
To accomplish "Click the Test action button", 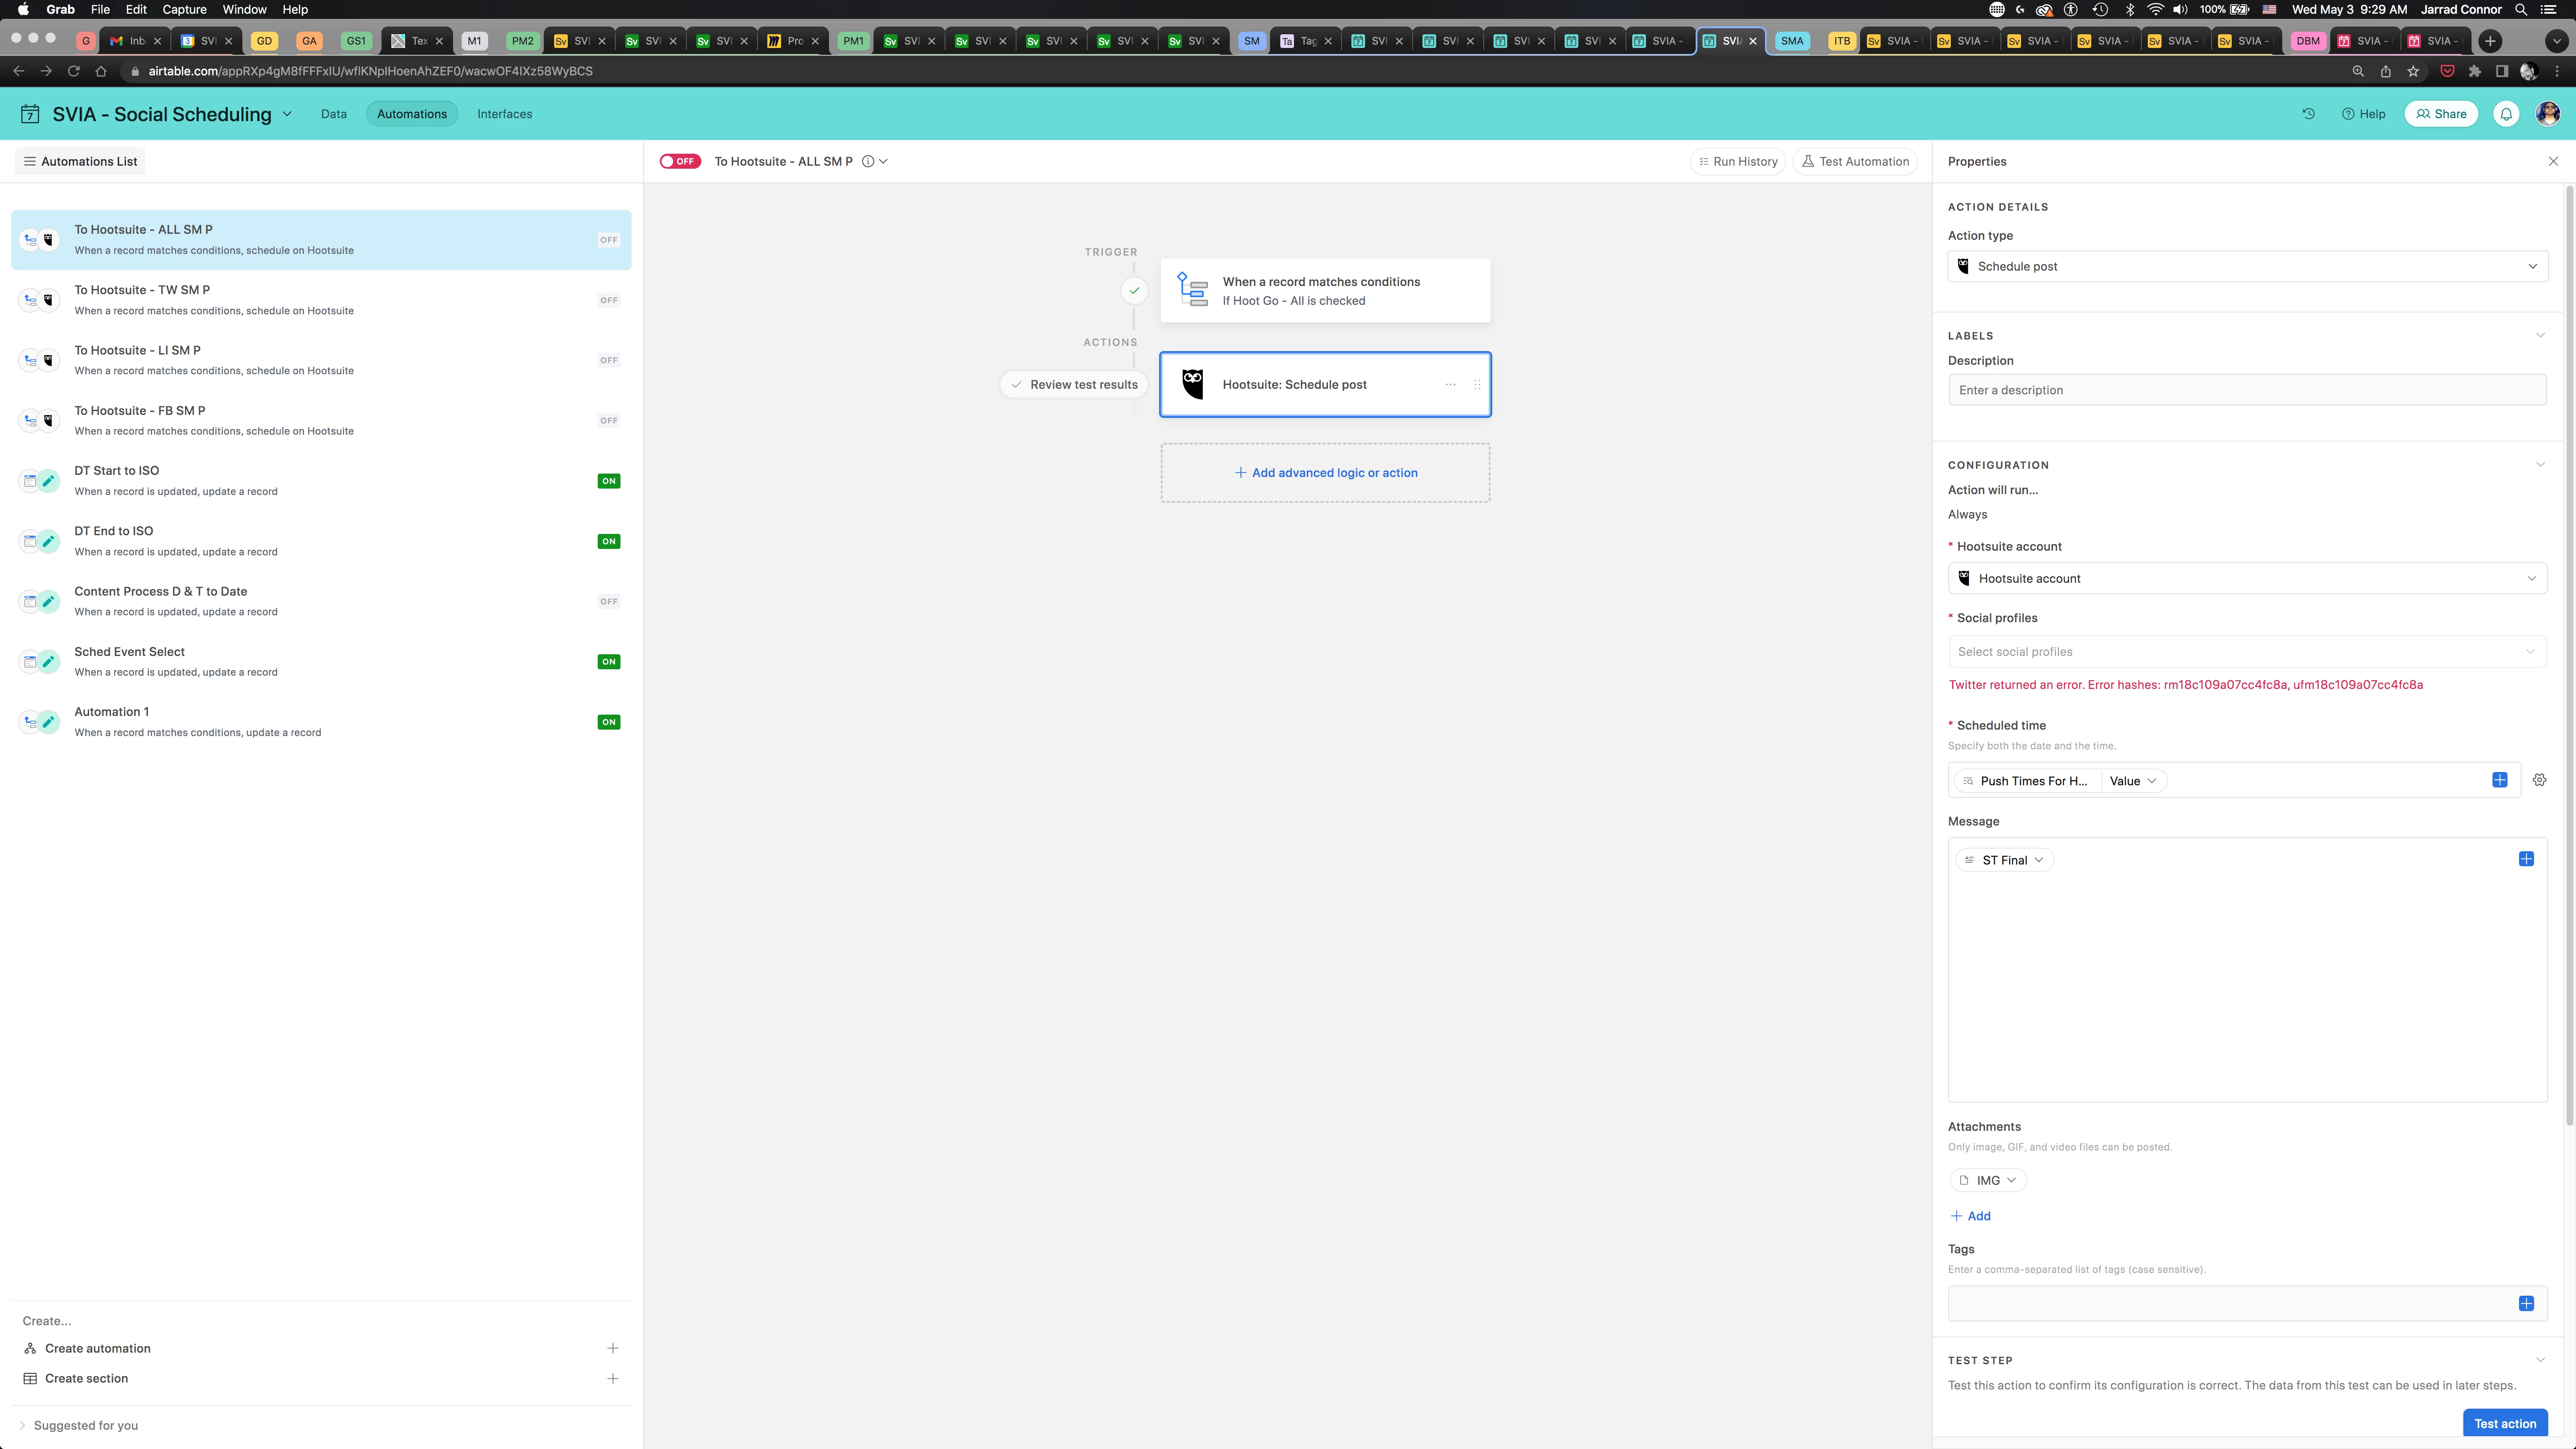I will pos(2504,1423).
